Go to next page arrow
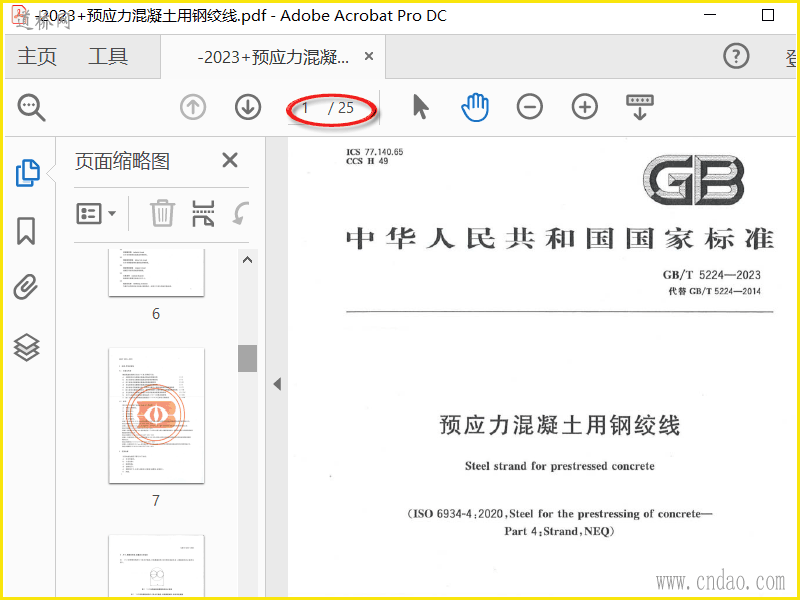The width and height of the screenshot is (800, 600). pos(248,108)
